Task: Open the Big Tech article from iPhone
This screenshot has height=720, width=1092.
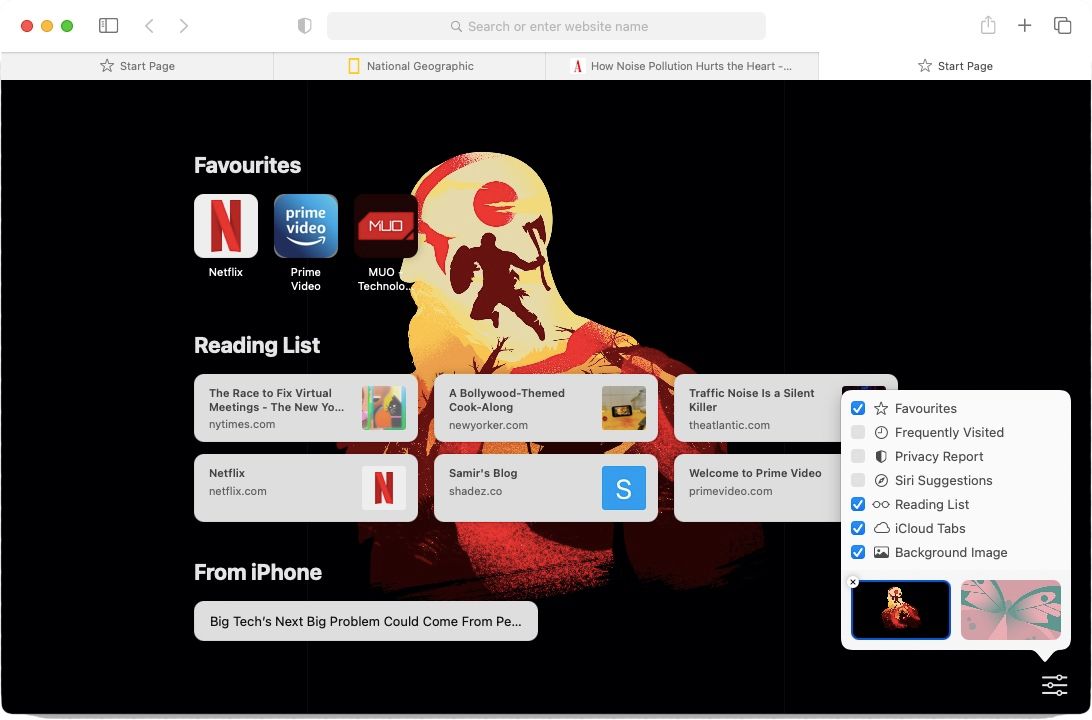Action: click(x=365, y=621)
